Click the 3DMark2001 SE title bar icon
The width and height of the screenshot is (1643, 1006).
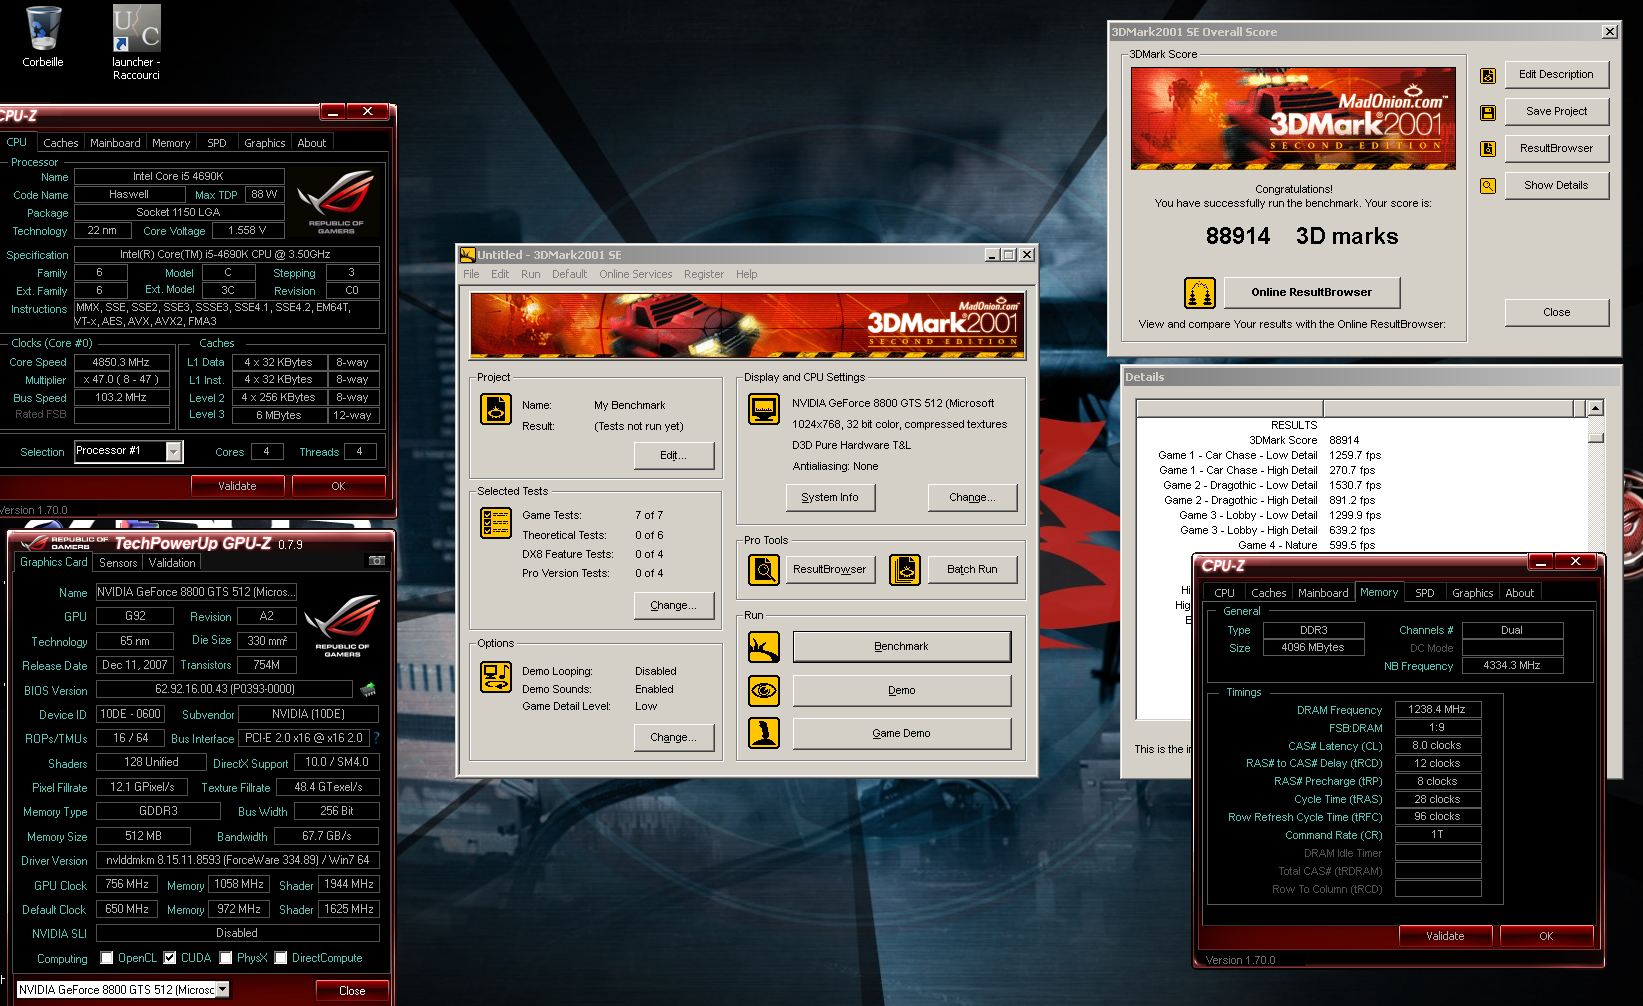pos(467,255)
